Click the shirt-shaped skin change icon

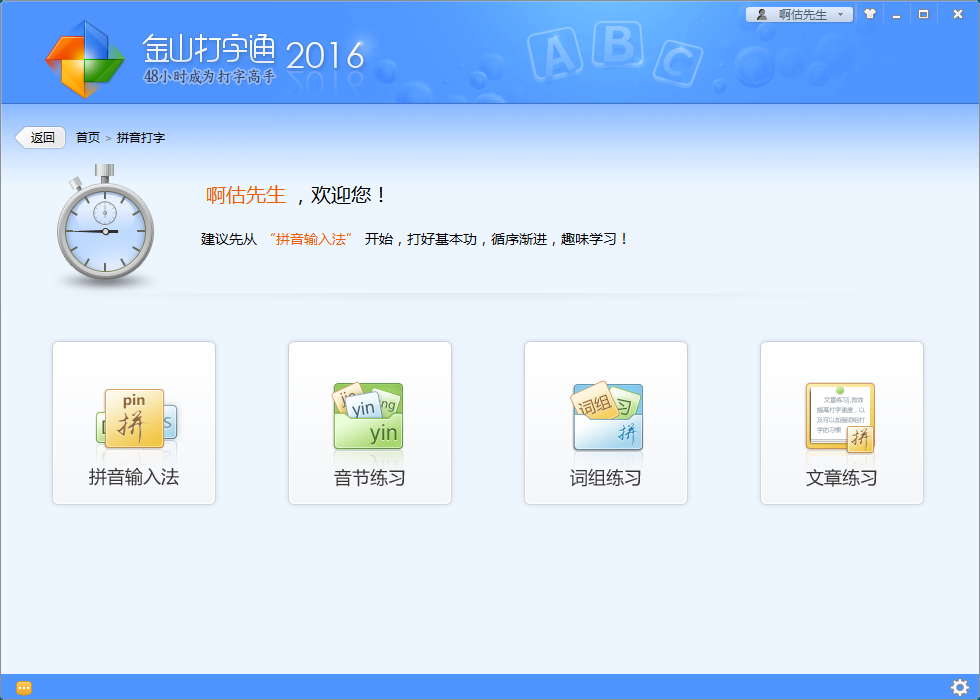pyautogui.click(x=870, y=14)
